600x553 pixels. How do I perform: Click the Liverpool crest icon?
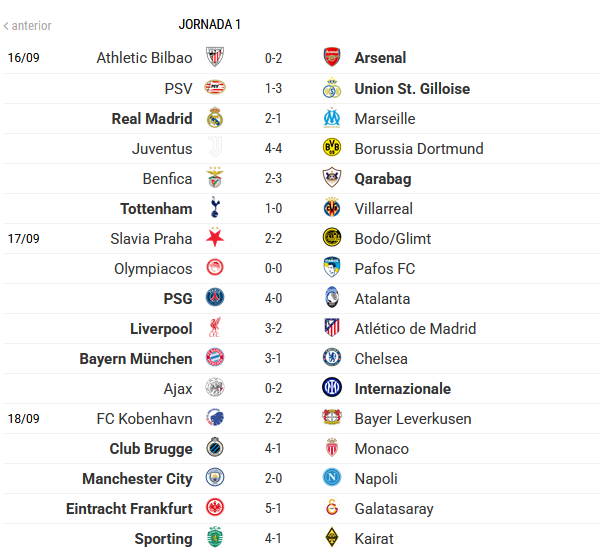click(x=214, y=328)
